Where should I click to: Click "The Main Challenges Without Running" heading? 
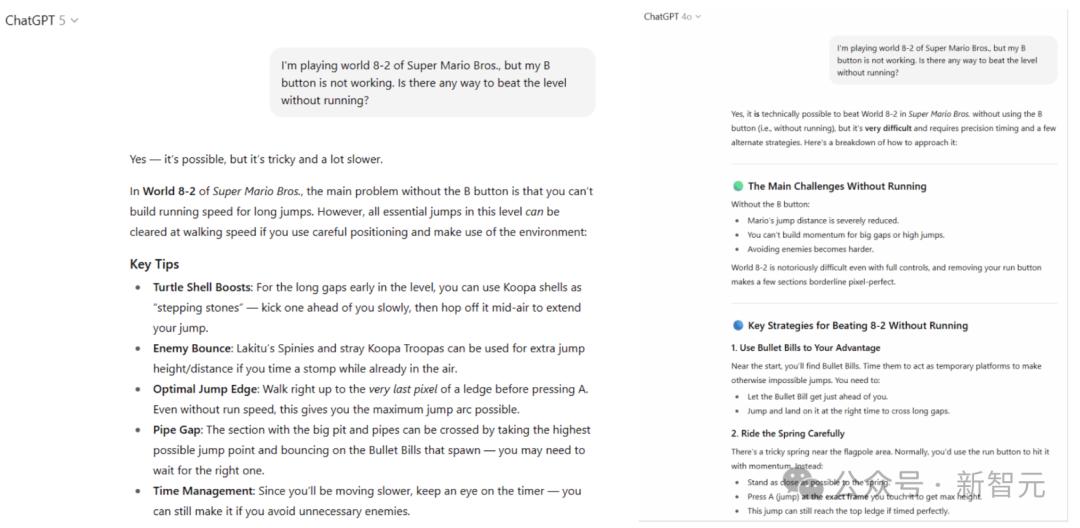point(837,186)
